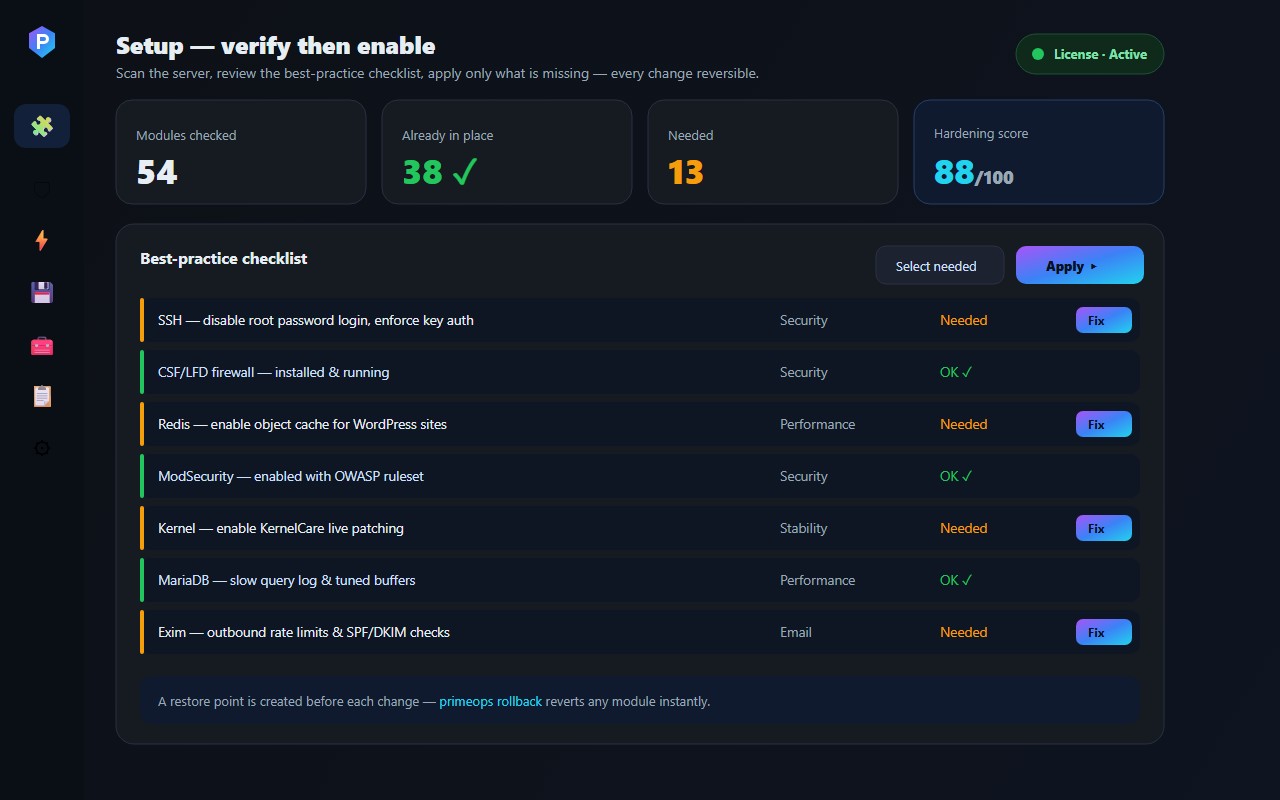Click the OK status for MariaDB
This screenshot has width=1280, height=800.
(956, 580)
